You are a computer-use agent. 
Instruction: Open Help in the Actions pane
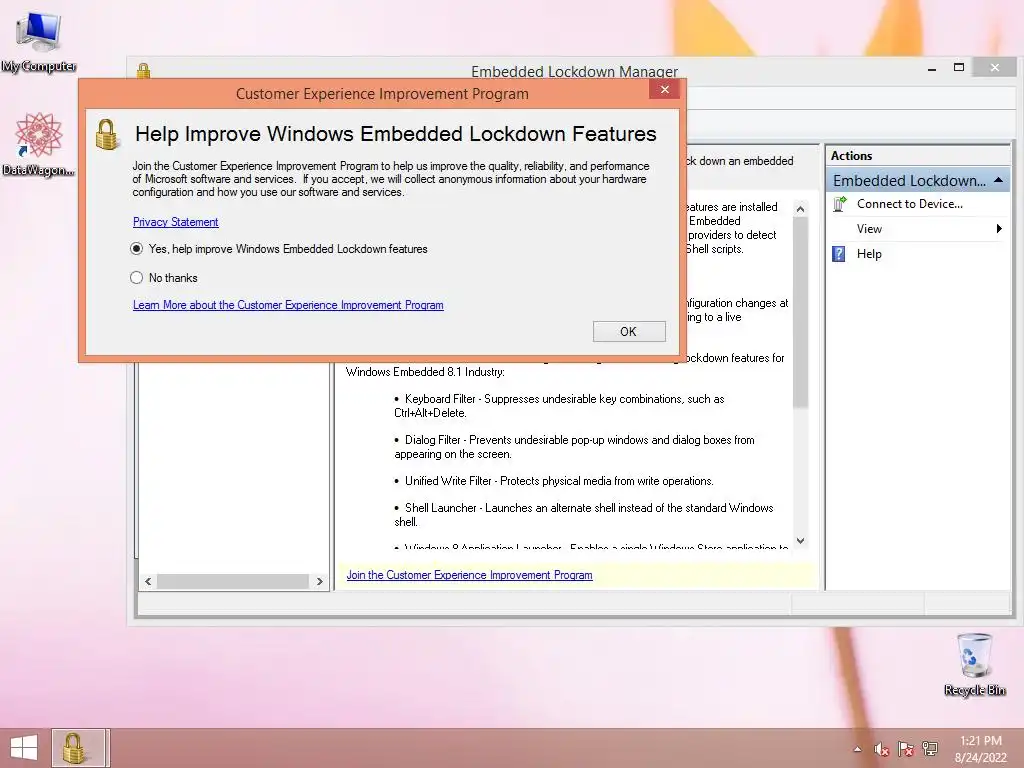[869, 254]
